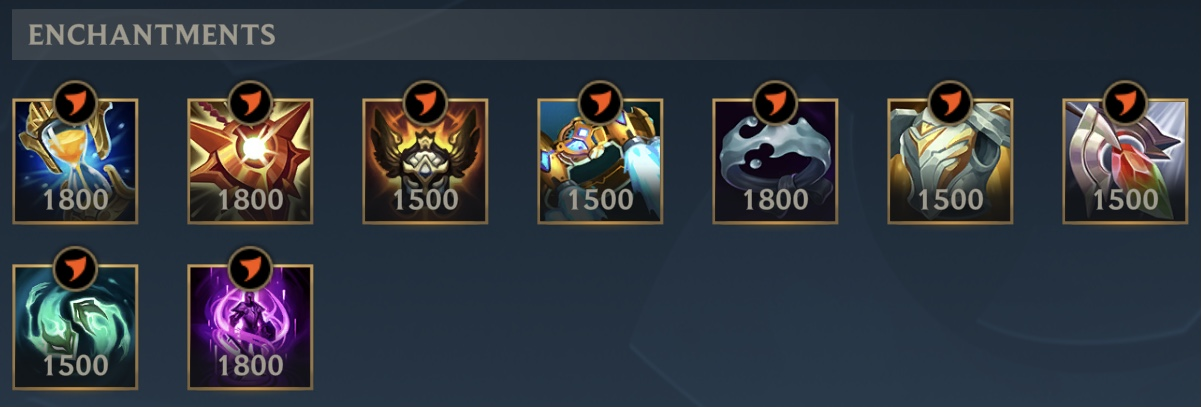Click the orange badge above the hourglass enchant
Viewport: 1201px width, 407px height.
(x=75, y=102)
